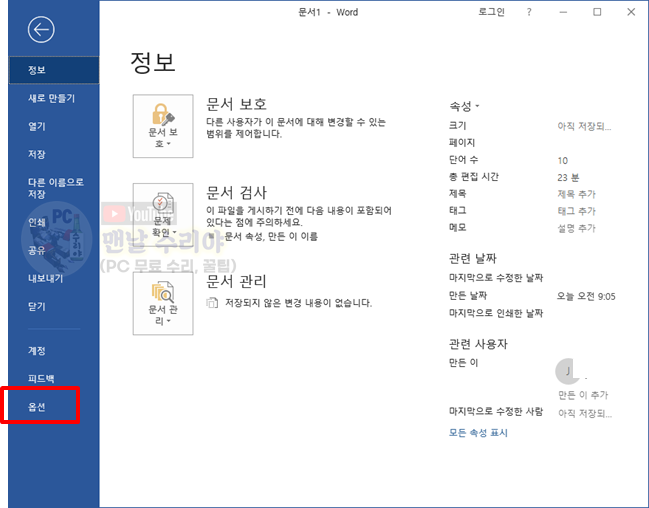649x508 pixels.
Task: Click 마지막으로 인쇄한 날짜 label
Action: point(496,313)
